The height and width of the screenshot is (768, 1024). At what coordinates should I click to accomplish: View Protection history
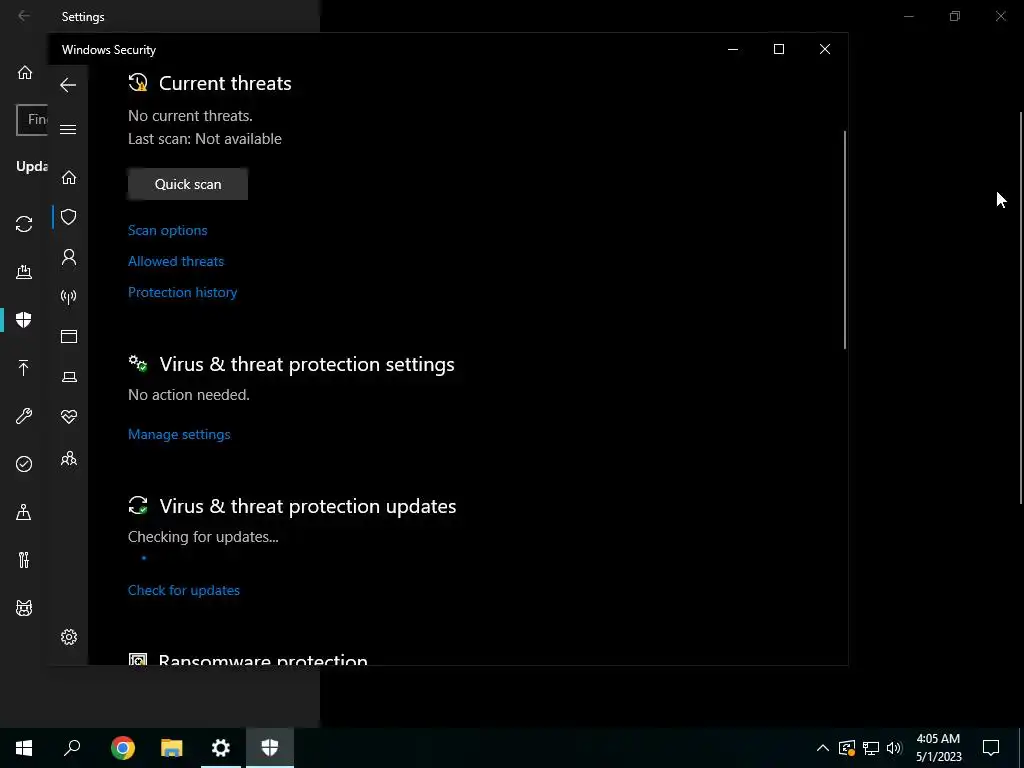click(182, 293)
